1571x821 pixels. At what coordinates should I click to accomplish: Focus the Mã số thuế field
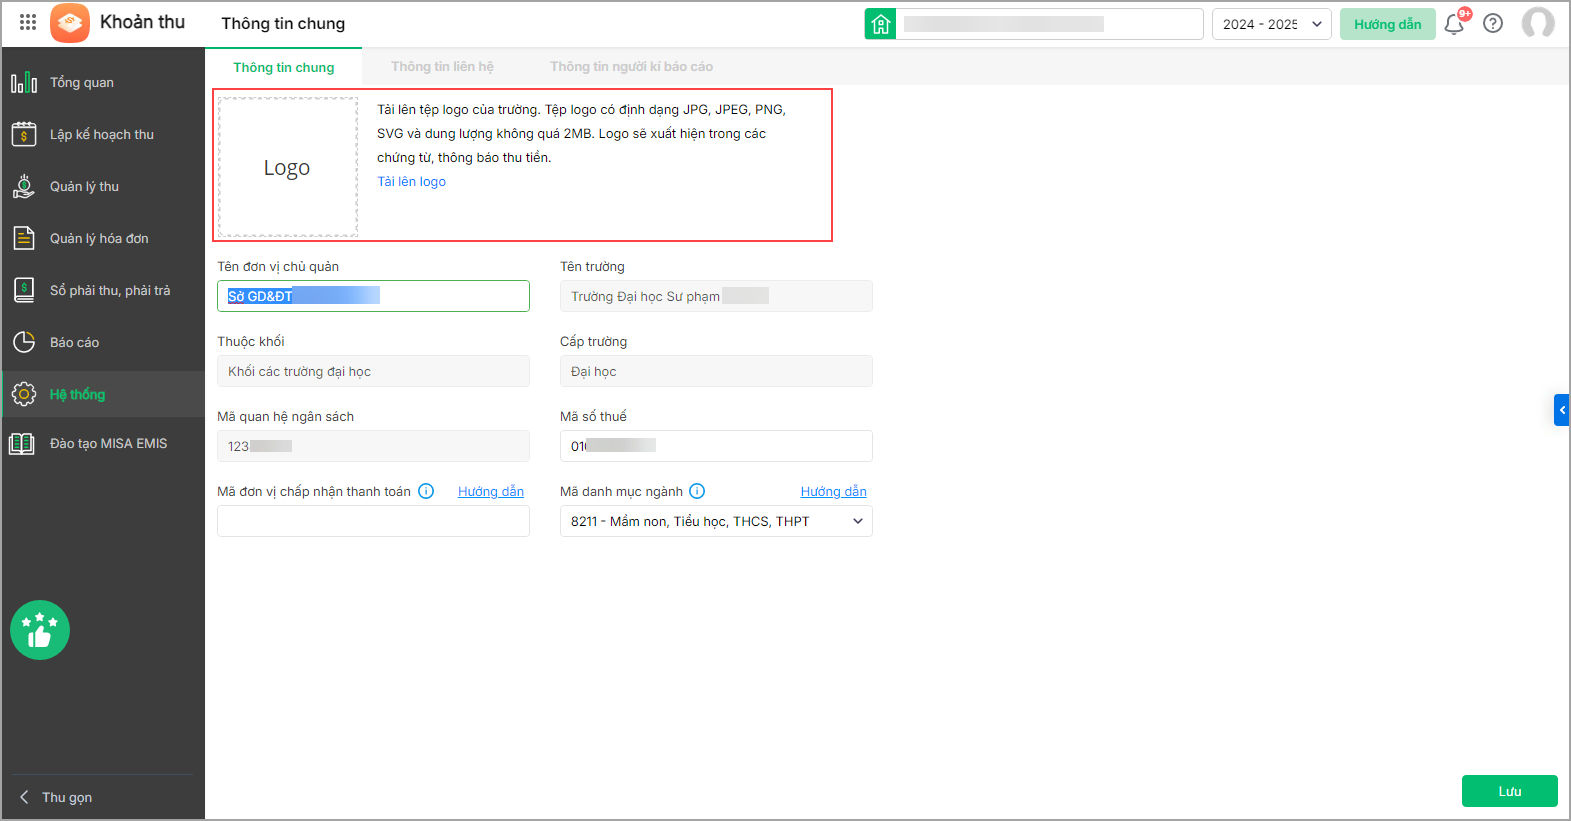(x=716, y=446)
